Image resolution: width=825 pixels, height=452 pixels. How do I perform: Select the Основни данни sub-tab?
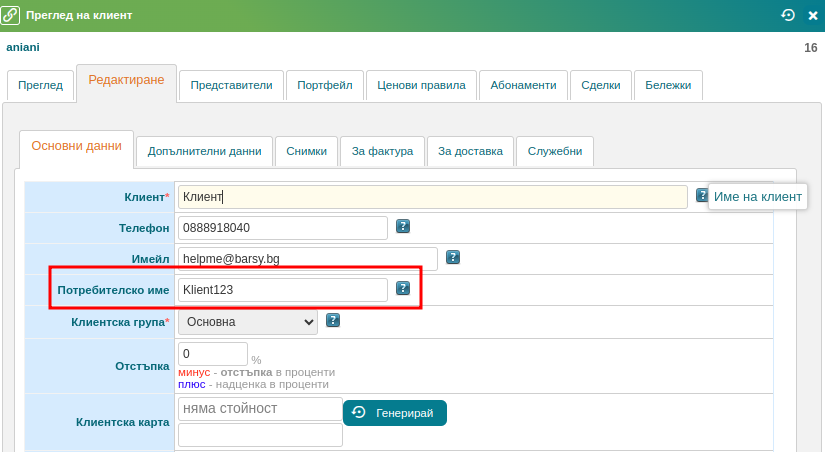click(x=76, y=149)
